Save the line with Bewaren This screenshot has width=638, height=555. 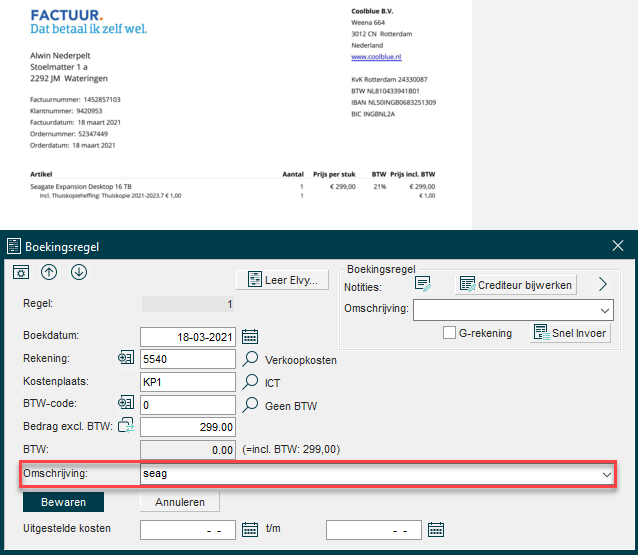click(63, 502)
